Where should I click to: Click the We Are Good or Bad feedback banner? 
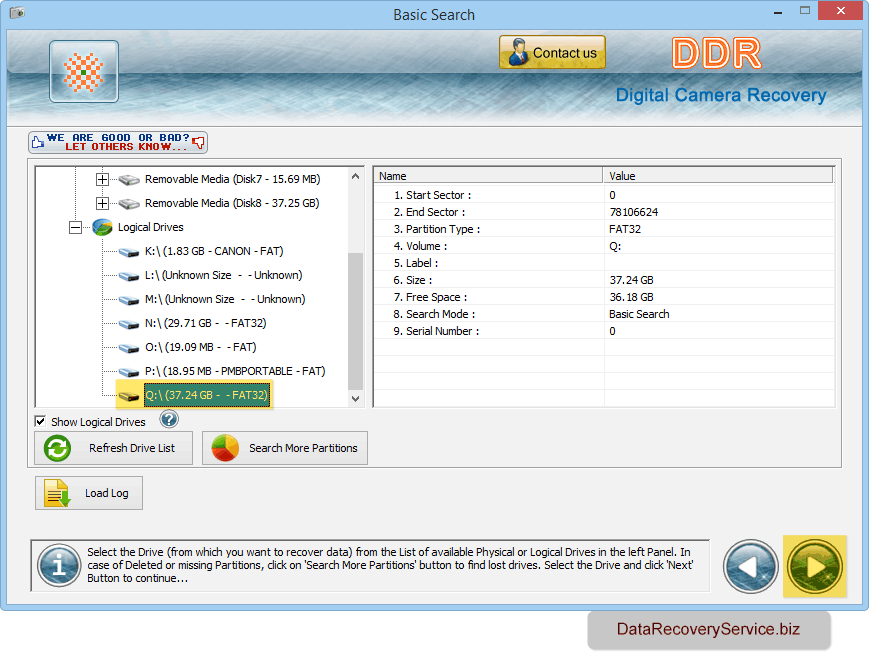pyautogui.click(x=118, y=142)
